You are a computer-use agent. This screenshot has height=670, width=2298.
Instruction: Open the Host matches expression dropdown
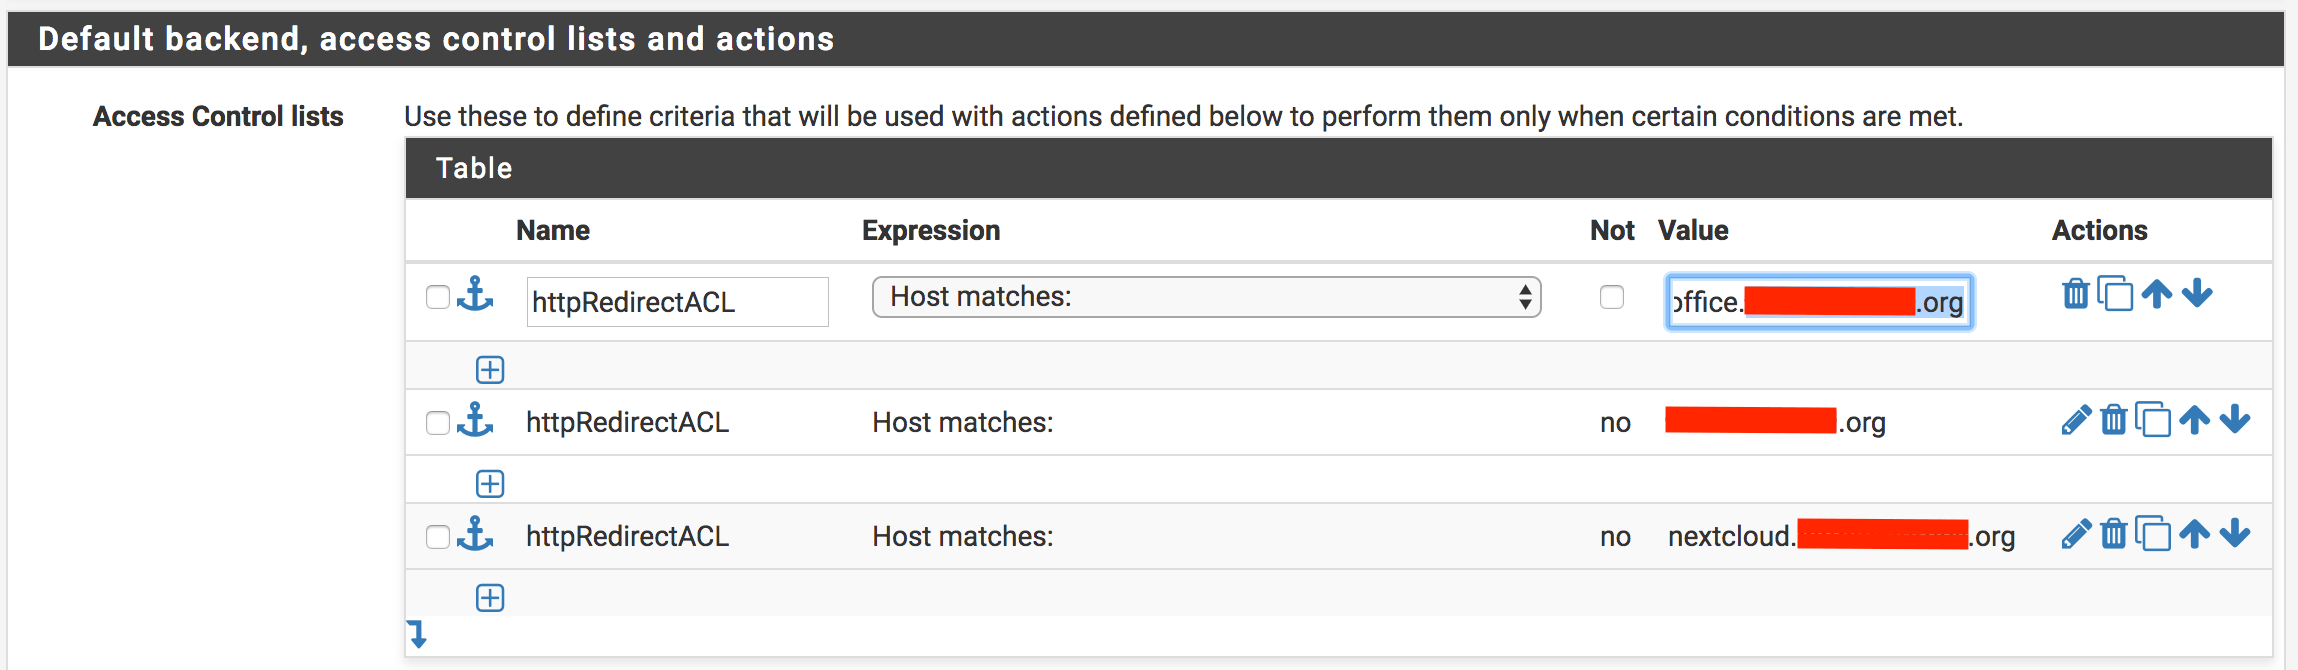(x=1204, y=297)
